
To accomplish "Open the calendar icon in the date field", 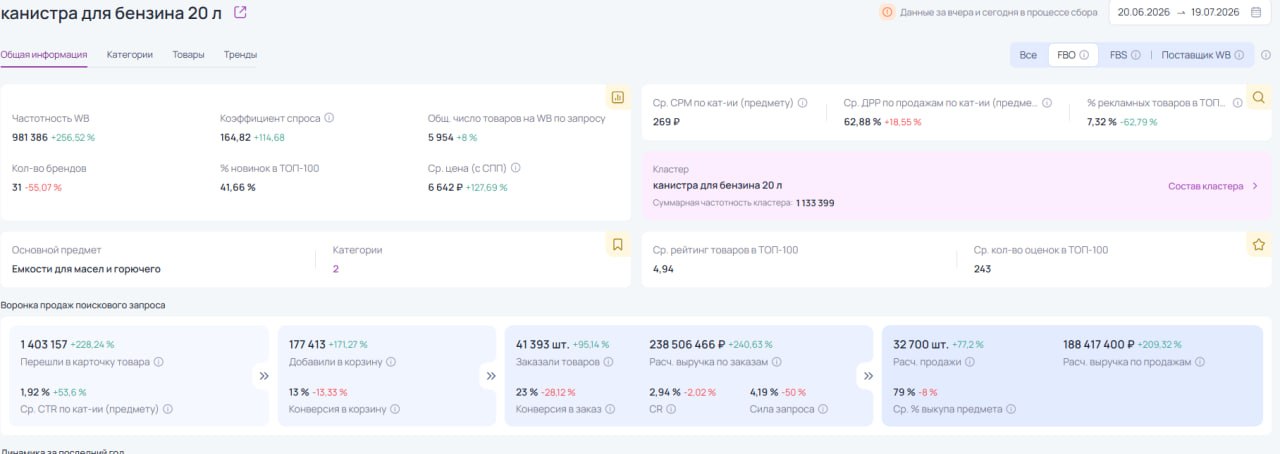I will 1256,12.
